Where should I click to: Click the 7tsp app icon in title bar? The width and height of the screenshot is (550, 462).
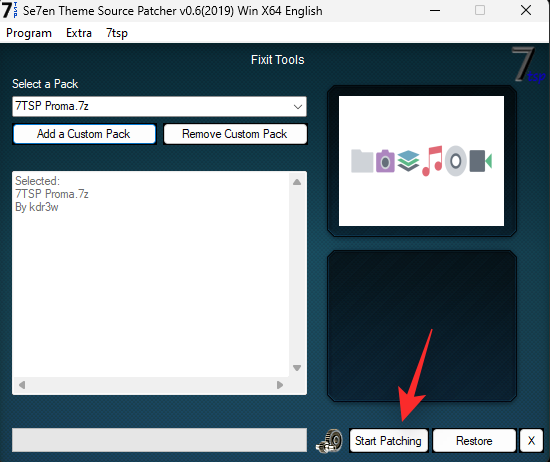pos(9,10)
